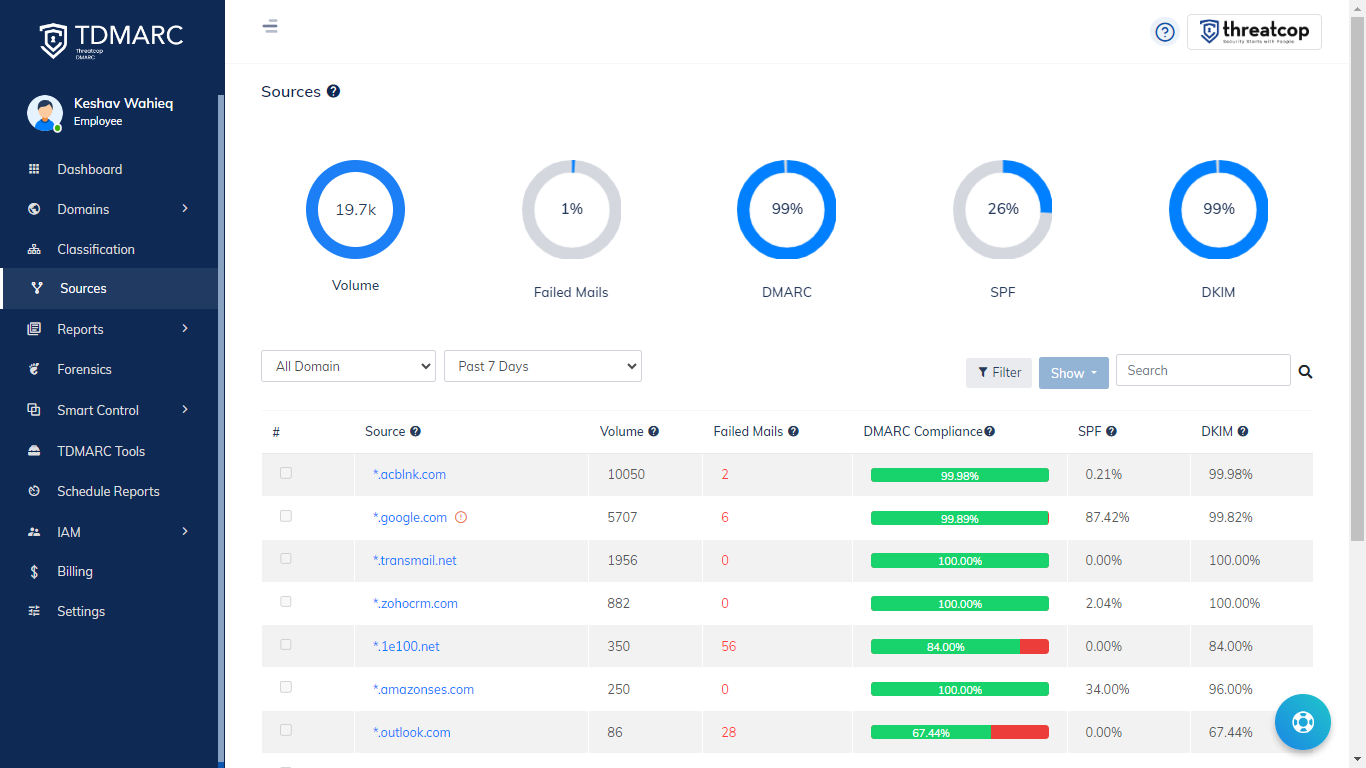Click the Filter button

click(x=999, y=373)
